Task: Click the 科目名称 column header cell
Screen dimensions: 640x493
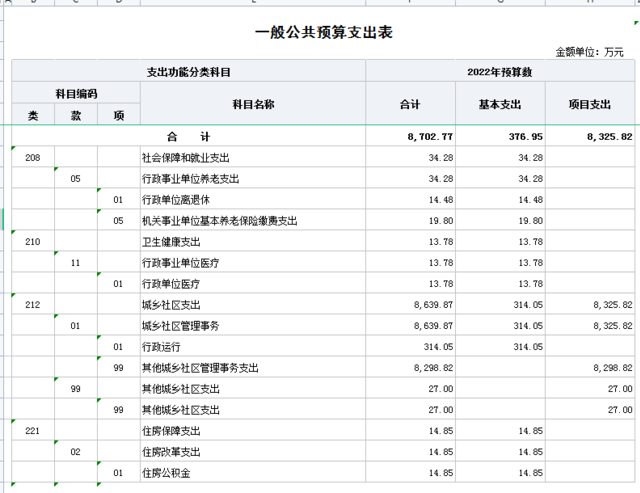Action: point(253,104)
